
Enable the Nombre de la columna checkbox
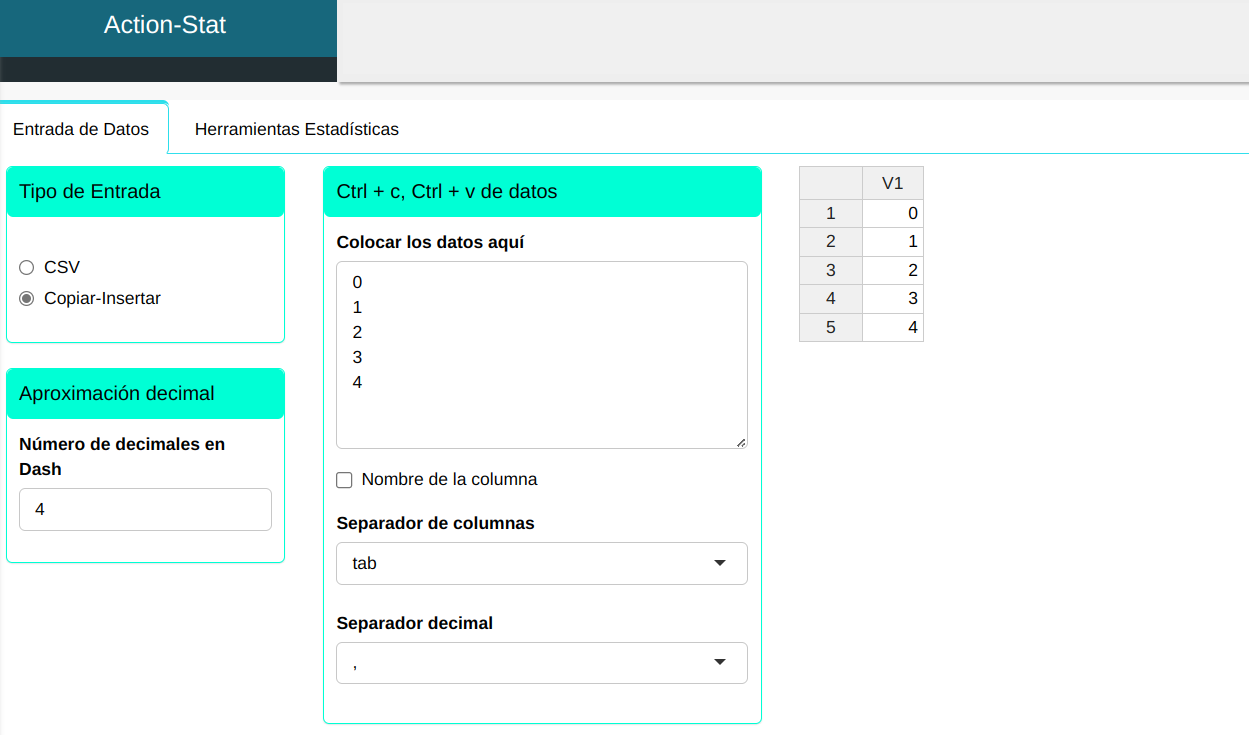345,480
